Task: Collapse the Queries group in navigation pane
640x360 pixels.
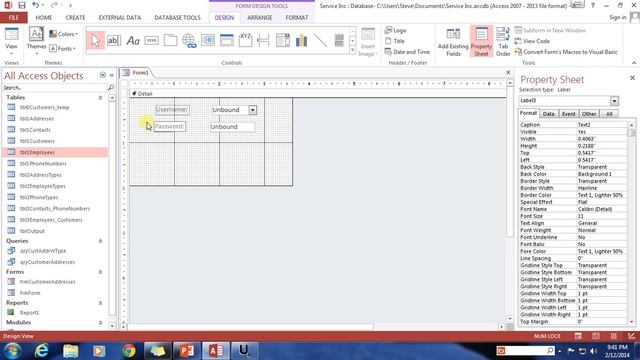Action: (100, 241)
